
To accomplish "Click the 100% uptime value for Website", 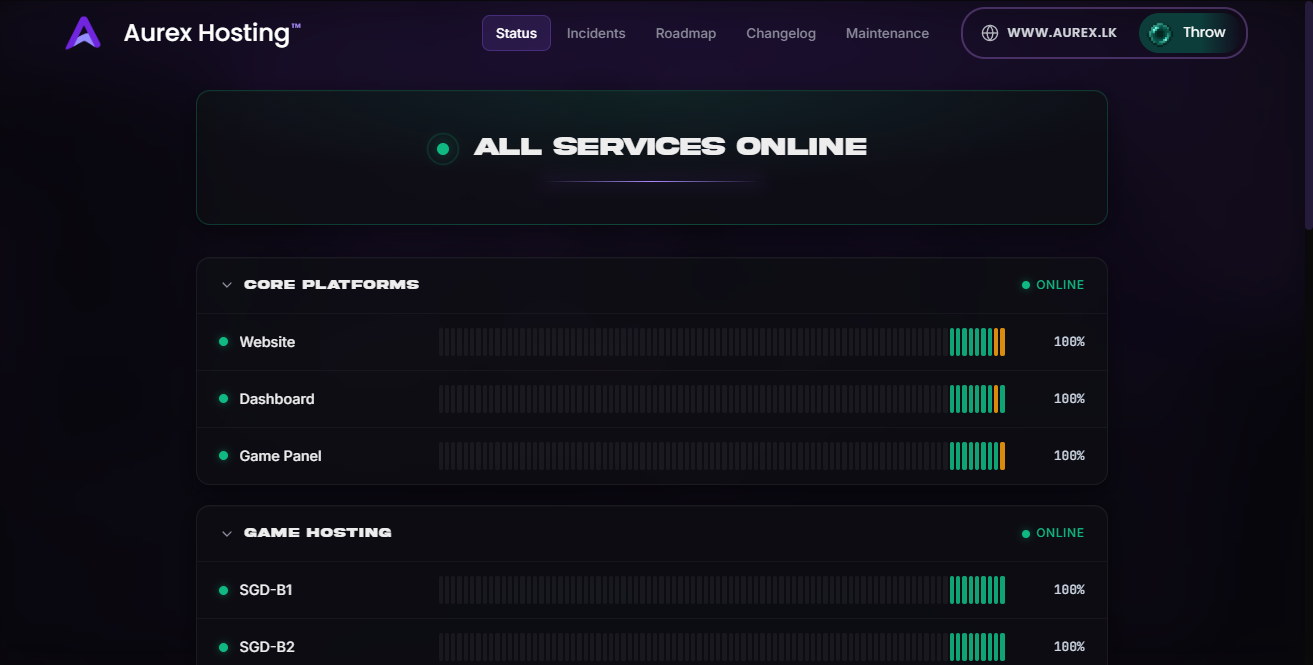I will 1069,342.
